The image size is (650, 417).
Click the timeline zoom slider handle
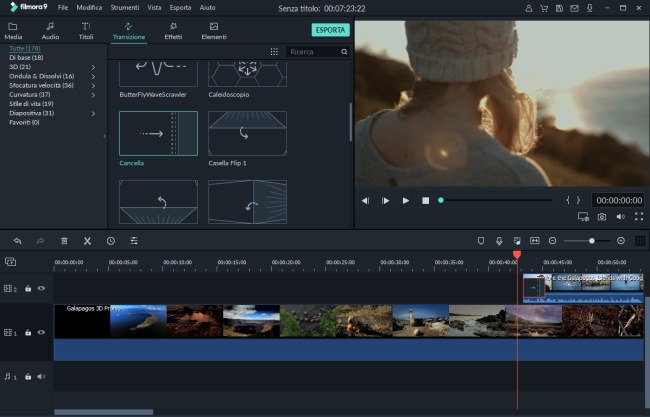[x=592, y=241]
